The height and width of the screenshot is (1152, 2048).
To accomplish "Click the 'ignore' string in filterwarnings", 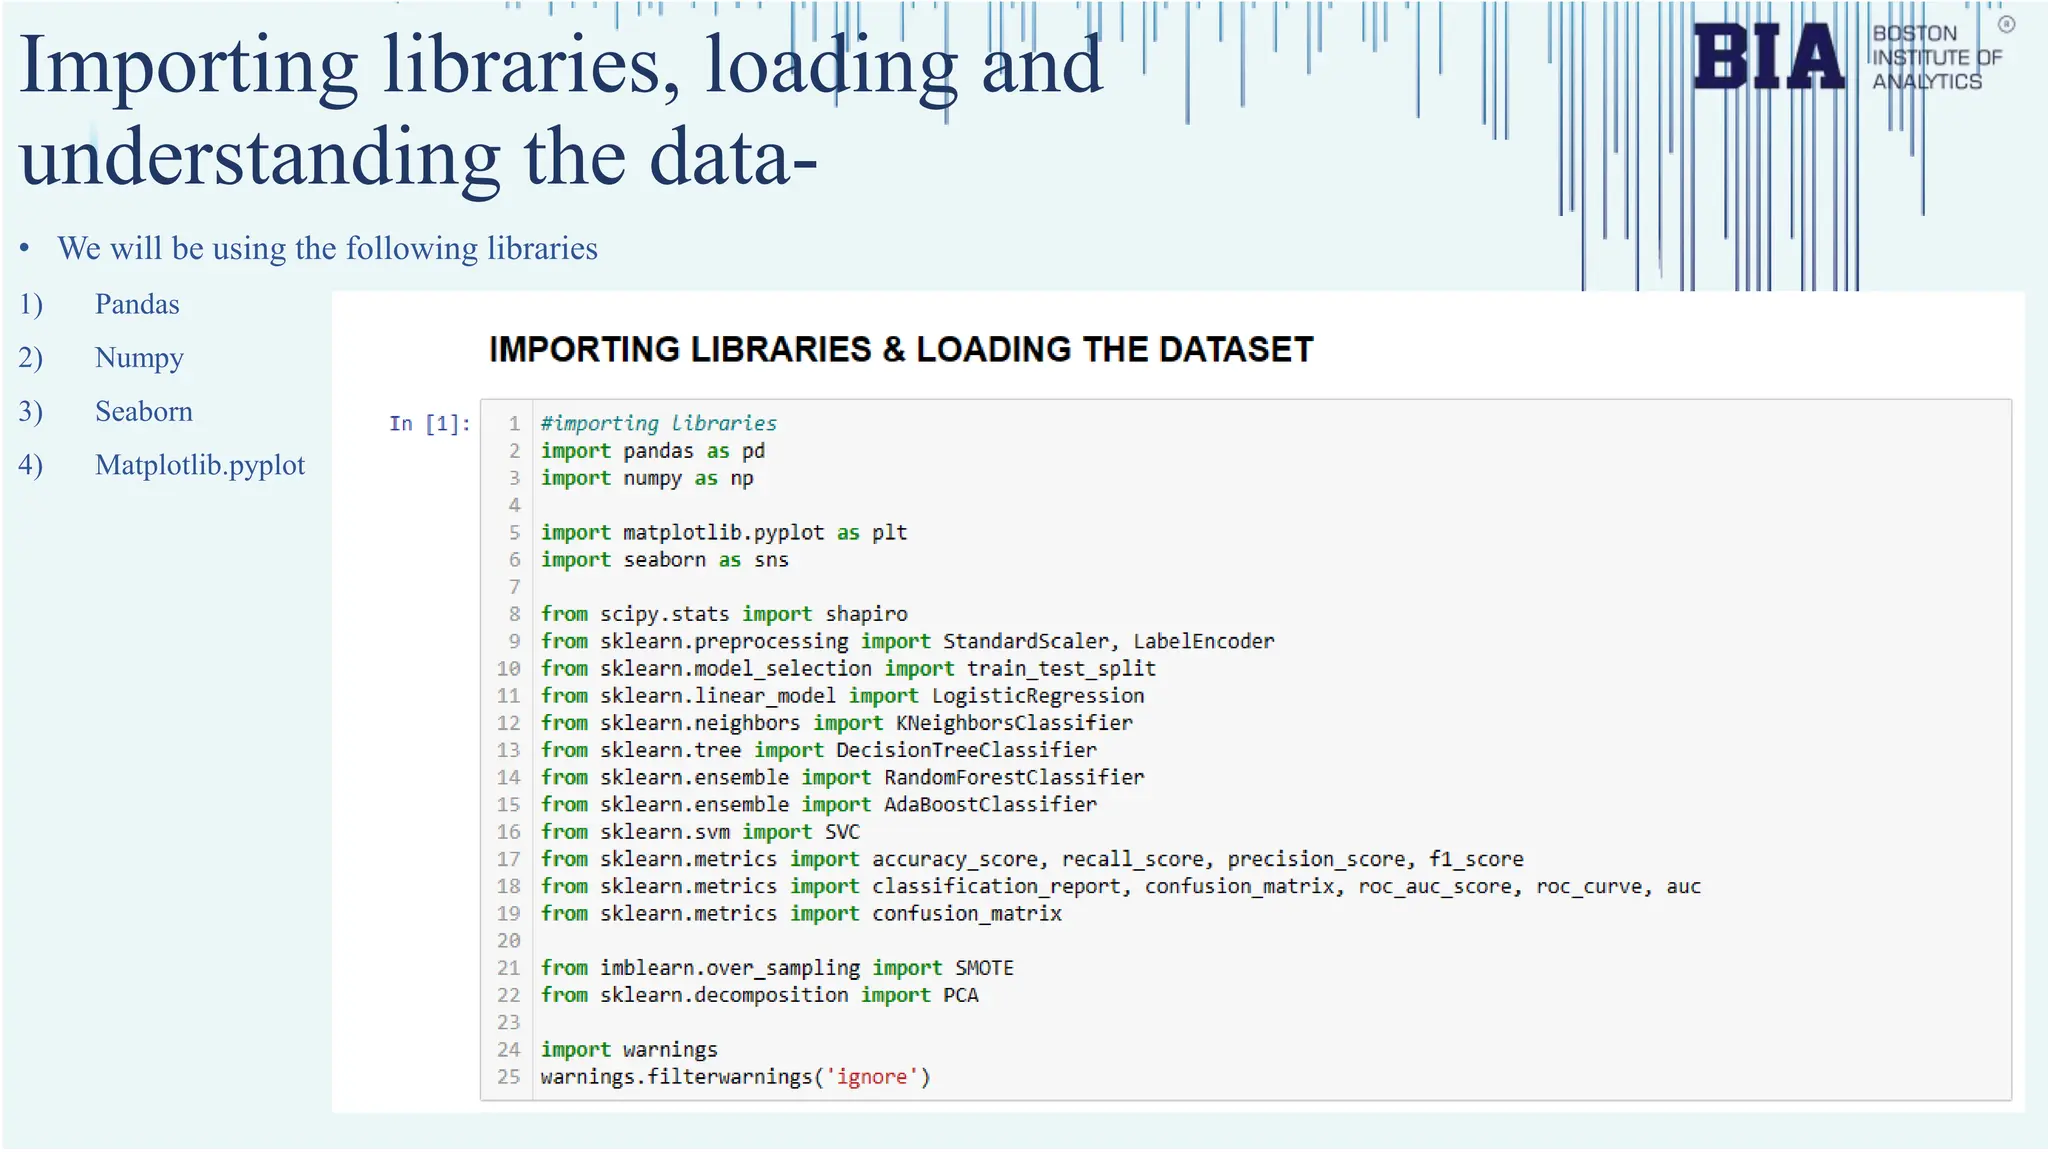I will tap(872, 1077).
